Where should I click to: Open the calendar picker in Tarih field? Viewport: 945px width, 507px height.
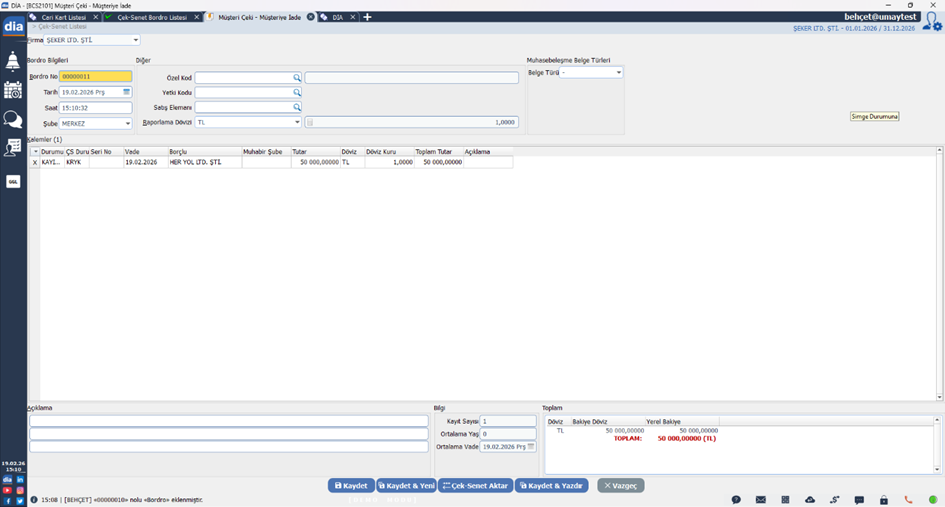pyautogui.click(x=127, y=92)
